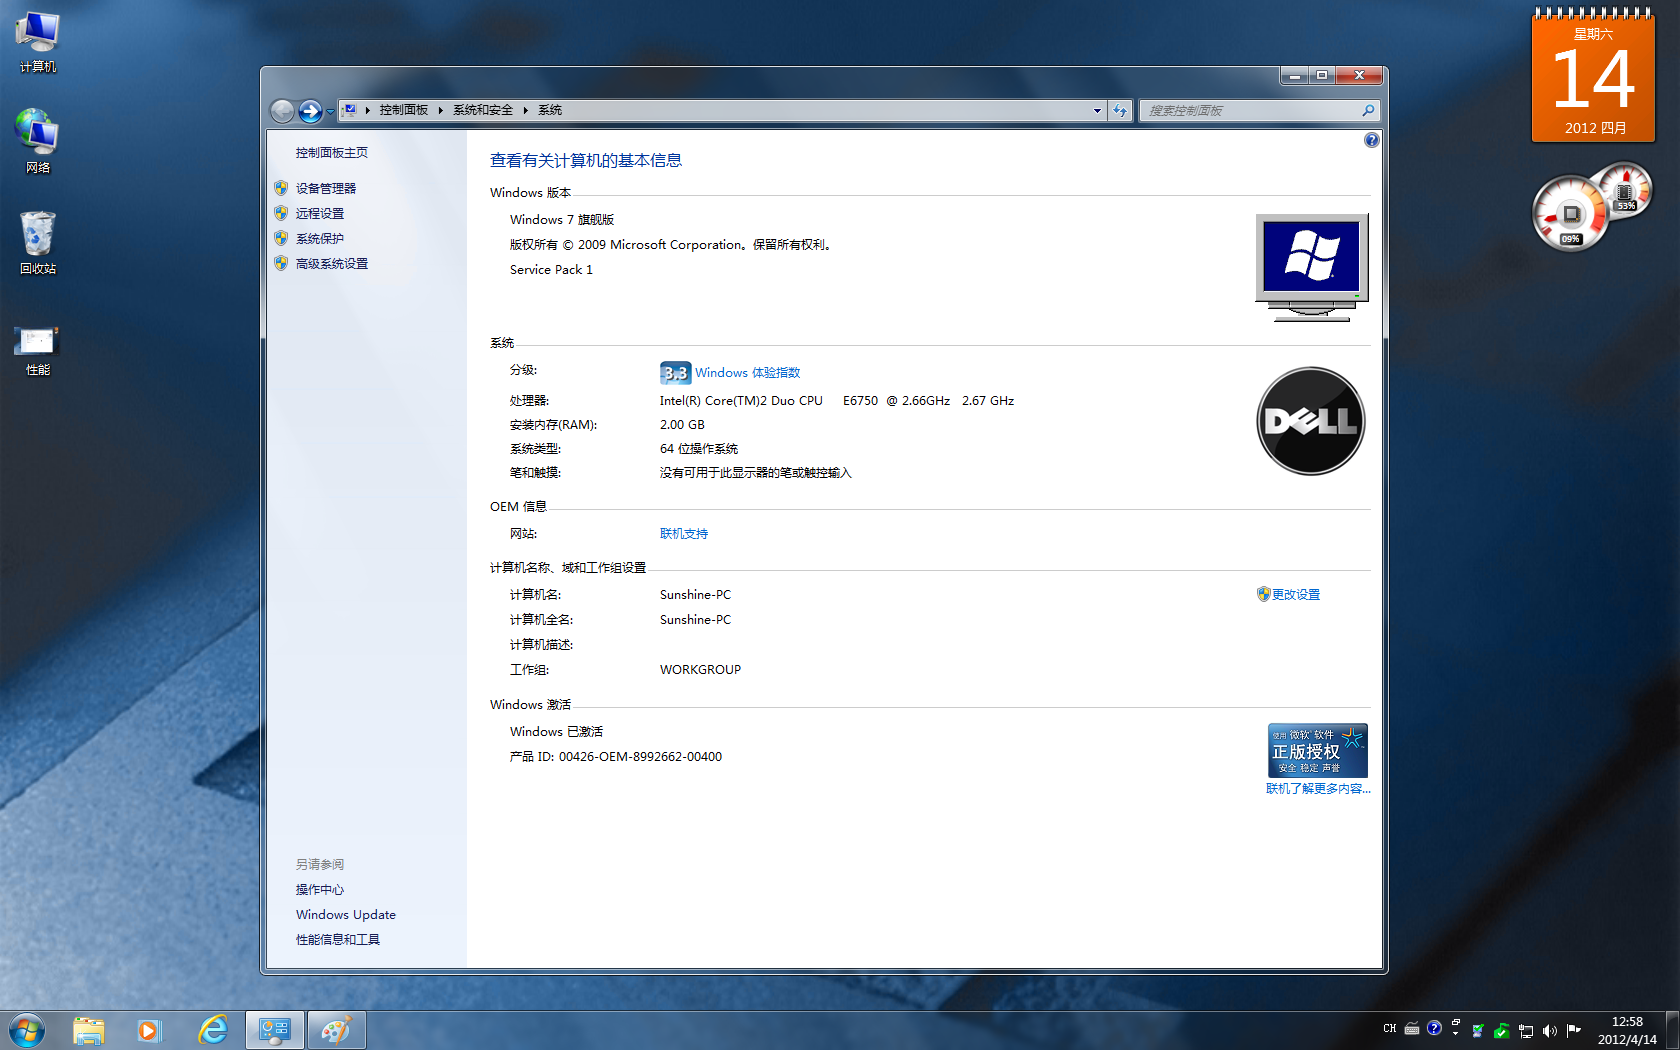Open Windows Explorer from taskbar
1680x1050 pixels.
point(89,1030)
